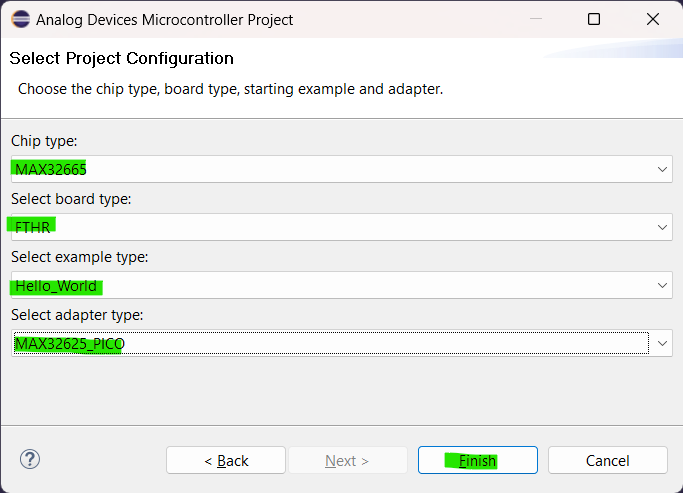Open the example type dropdown arrow
Image resolution: width=683 pixels, height=493 pixels.
point(662,285)
